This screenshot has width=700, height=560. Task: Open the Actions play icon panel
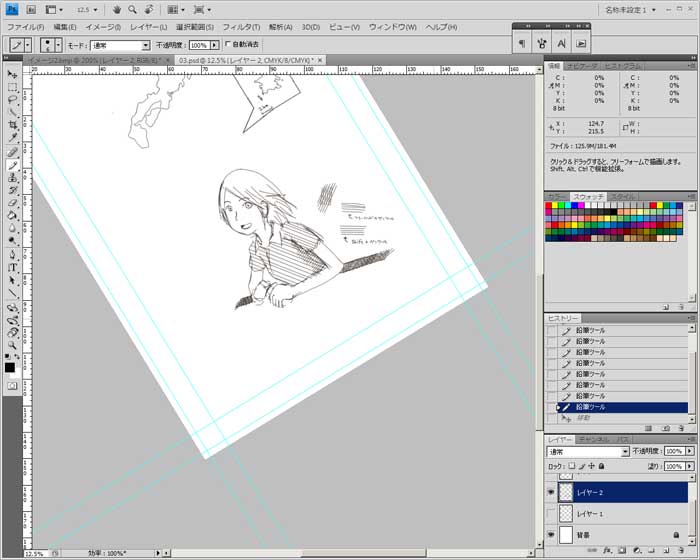pos(581,43)
